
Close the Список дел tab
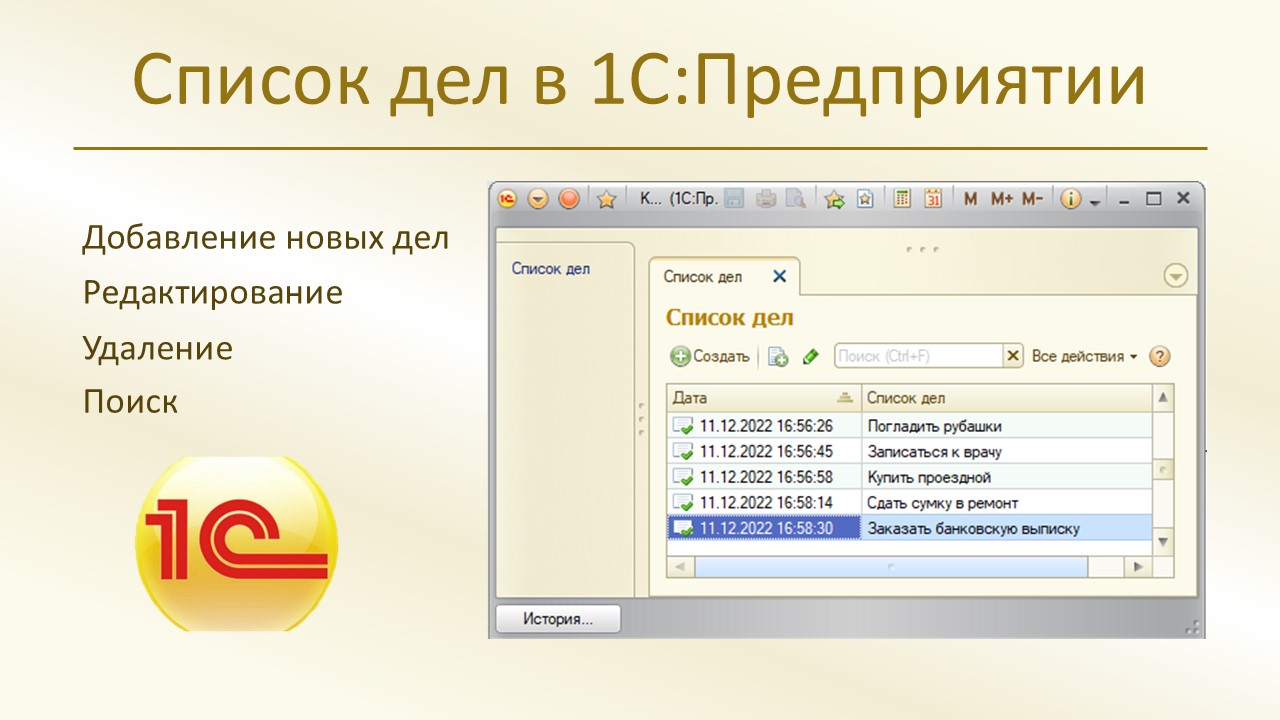tap(780, 277)
